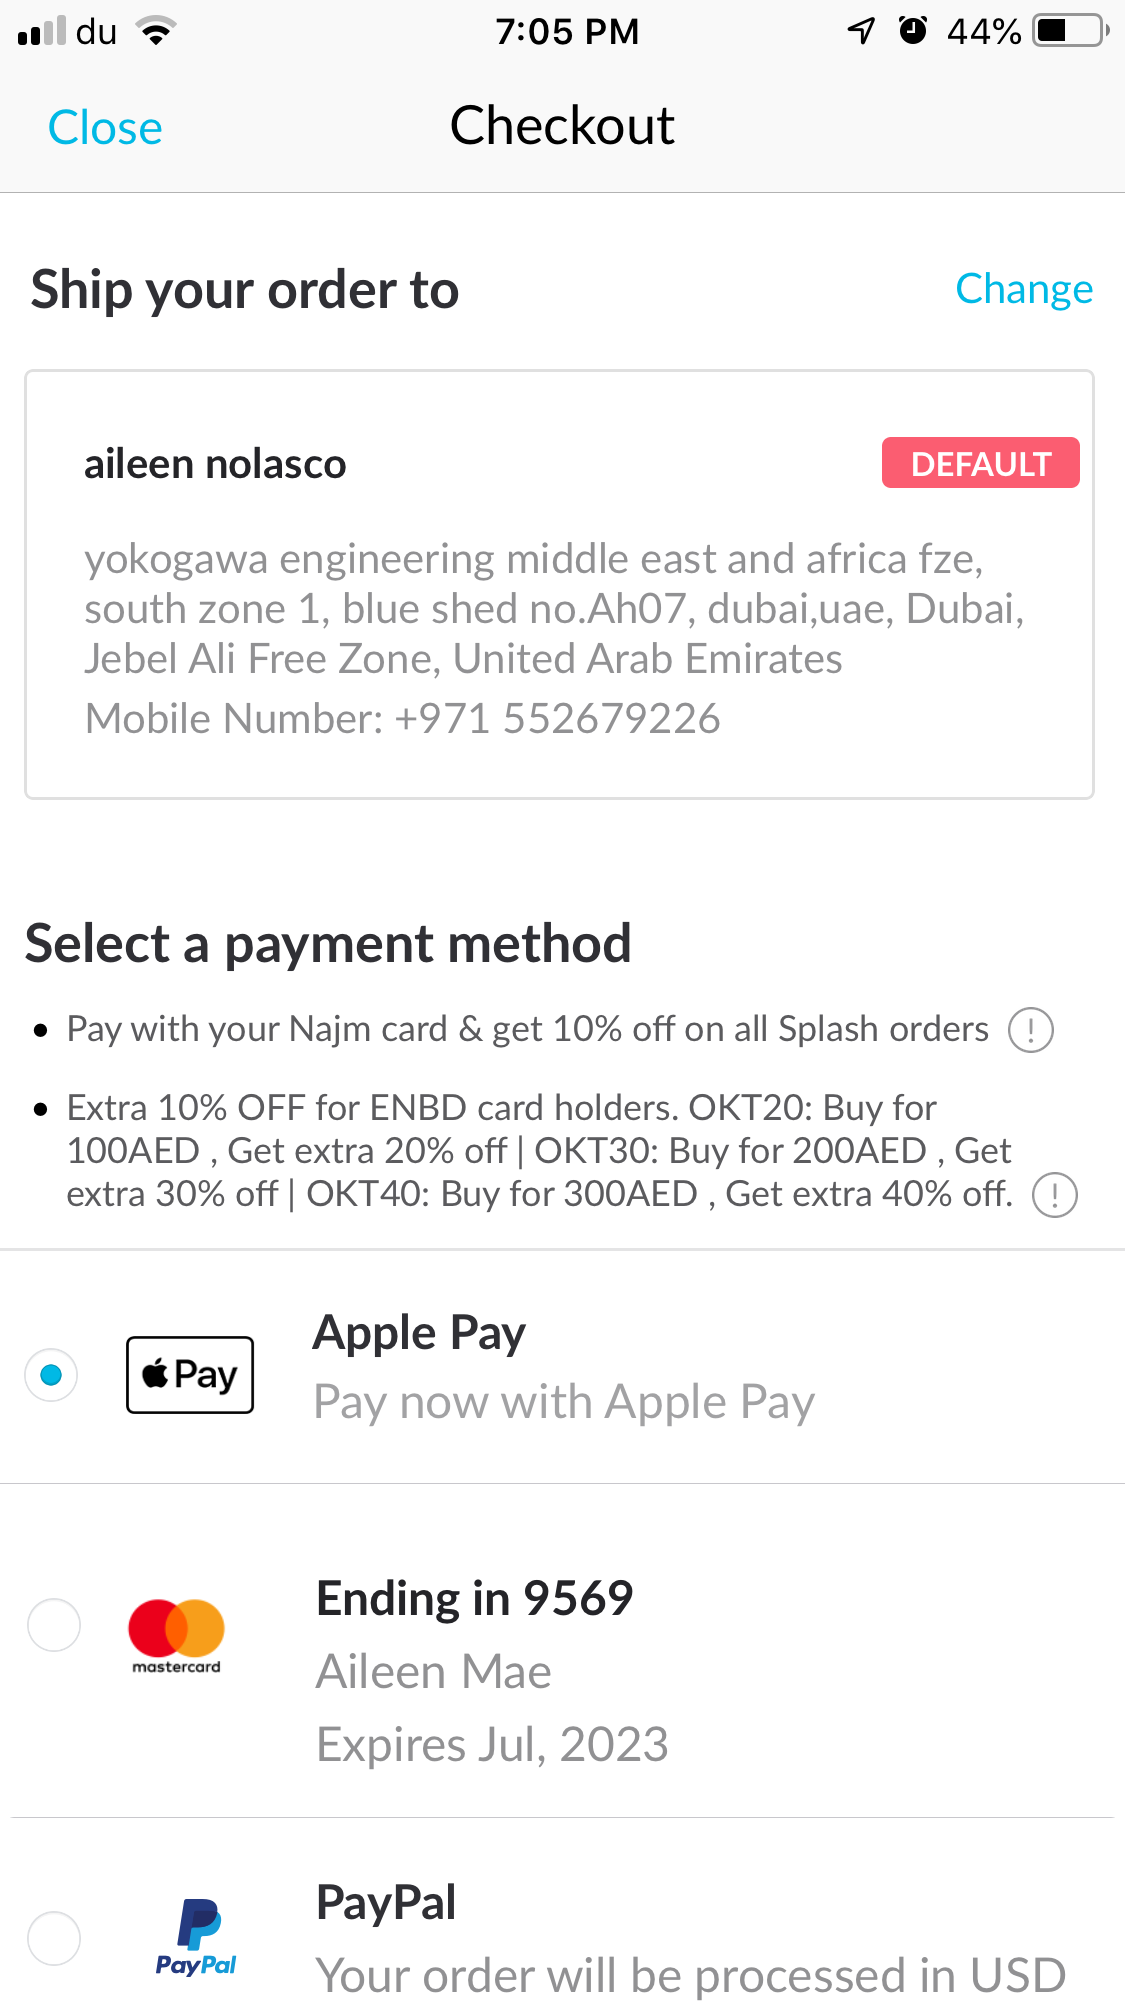This screenshot has height=2001, width=1125.
Task: Choose the 'Pay now with Apple Pay' option
Action: [564, 1402]
